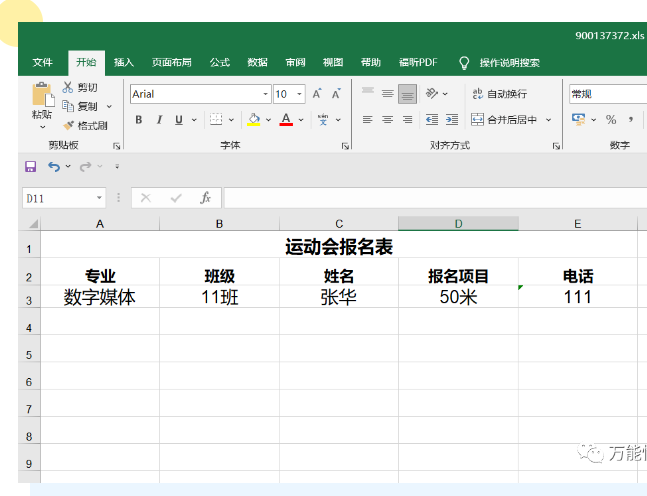Open the clipboard pane launcher

[x=117, y=146]
